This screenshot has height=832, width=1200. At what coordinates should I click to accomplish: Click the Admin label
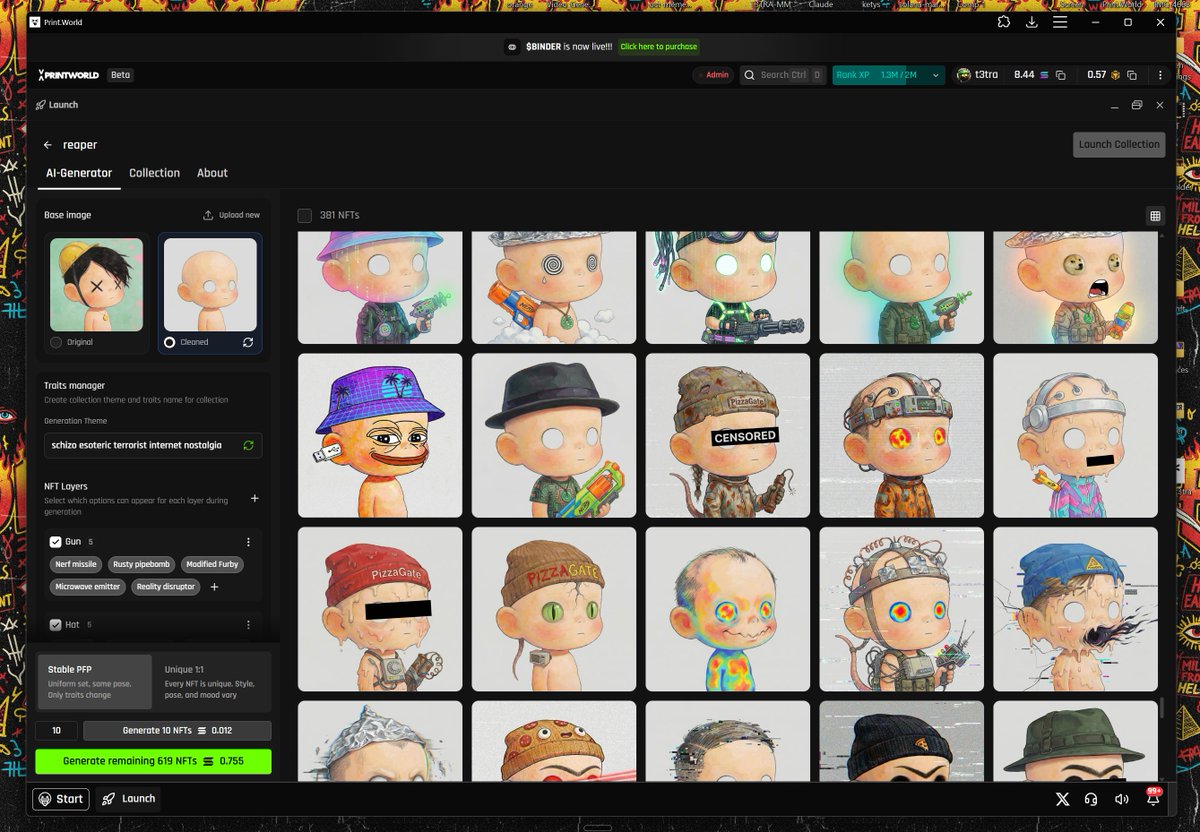point(712,75)
